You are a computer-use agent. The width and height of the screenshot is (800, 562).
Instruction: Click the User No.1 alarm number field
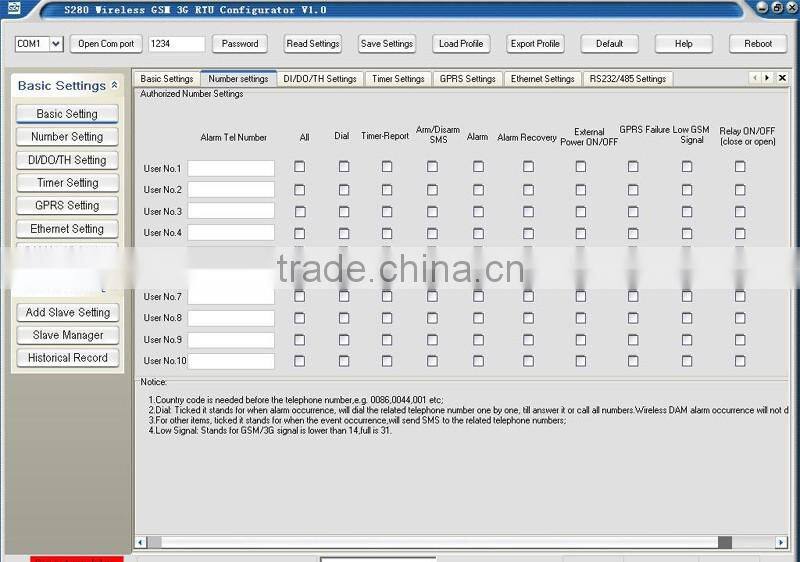click(231, 168)
